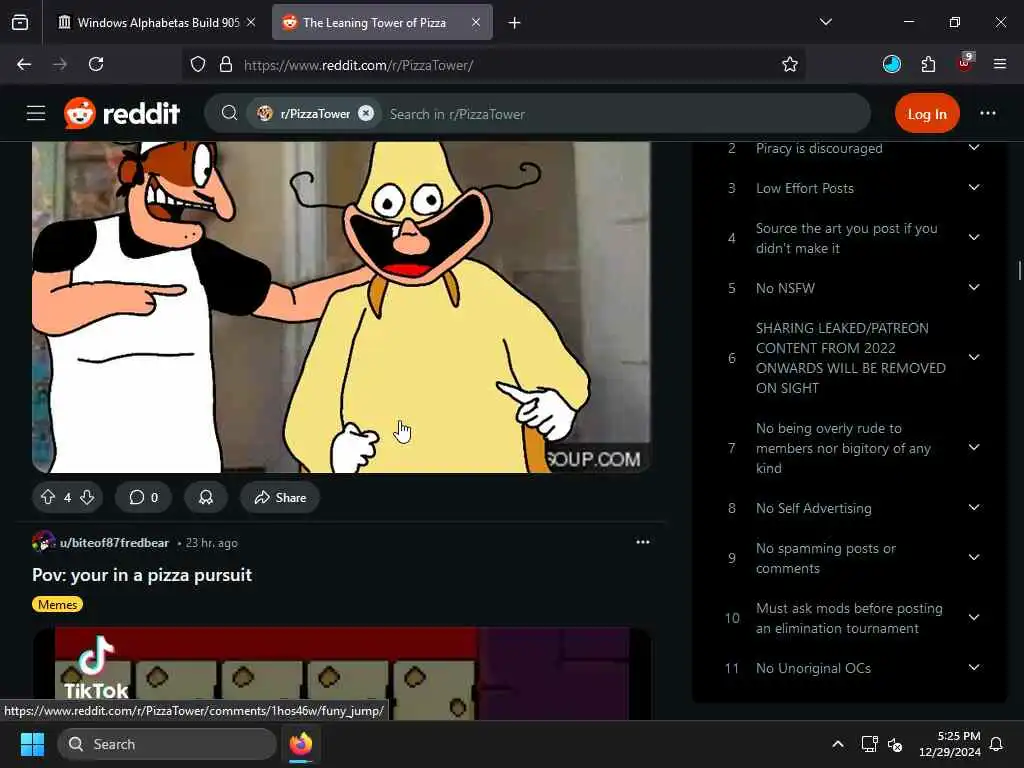Close The Leaning Tower of Pizza tab
This screenshot has width=1024, height=768.
coord(476,23)
